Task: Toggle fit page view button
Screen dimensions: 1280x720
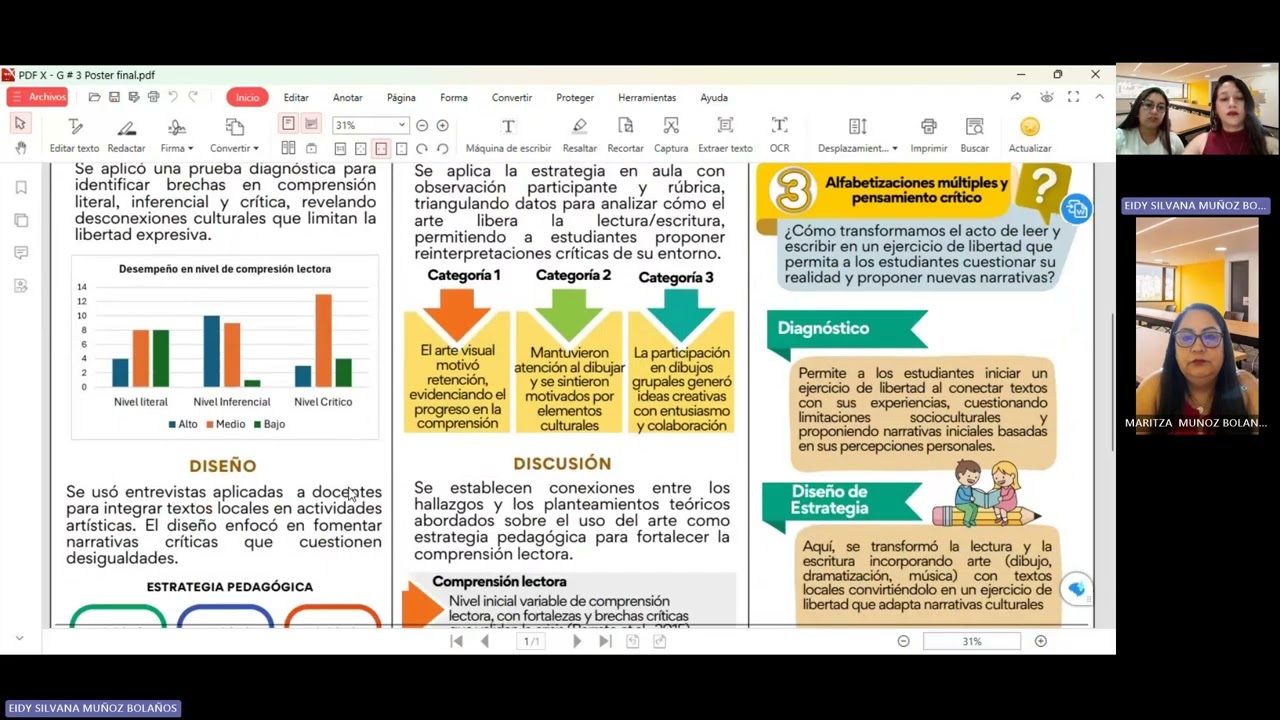Action: pos(361,149)
